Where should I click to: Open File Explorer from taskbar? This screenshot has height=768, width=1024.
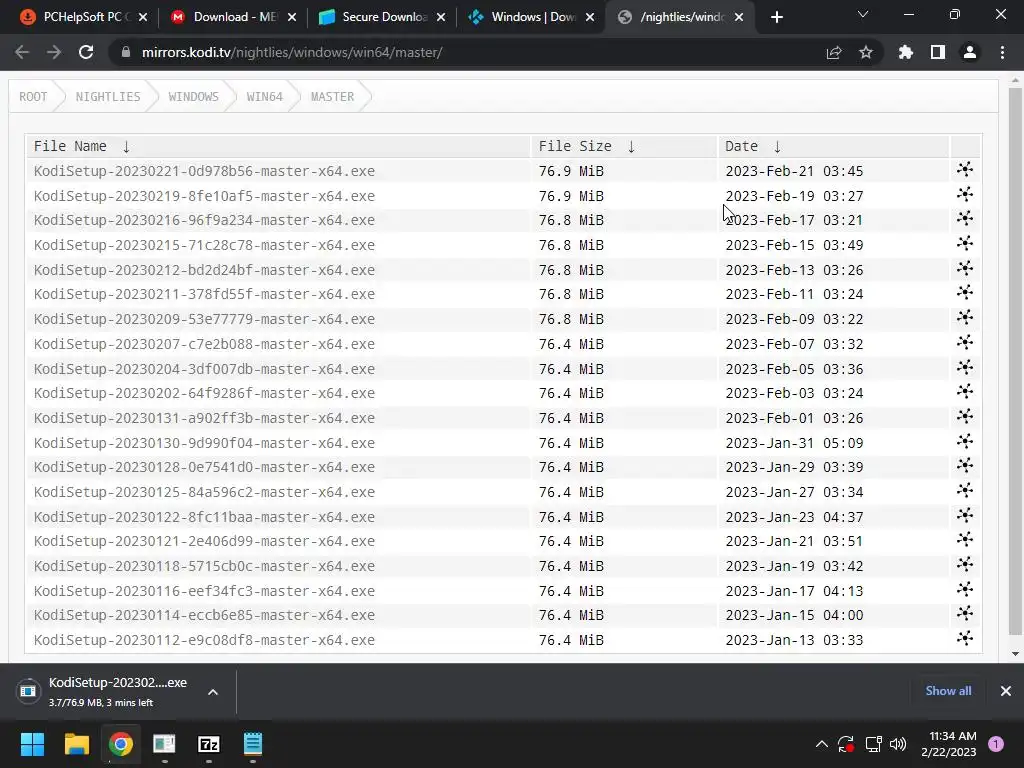click(x=76, y=744)
